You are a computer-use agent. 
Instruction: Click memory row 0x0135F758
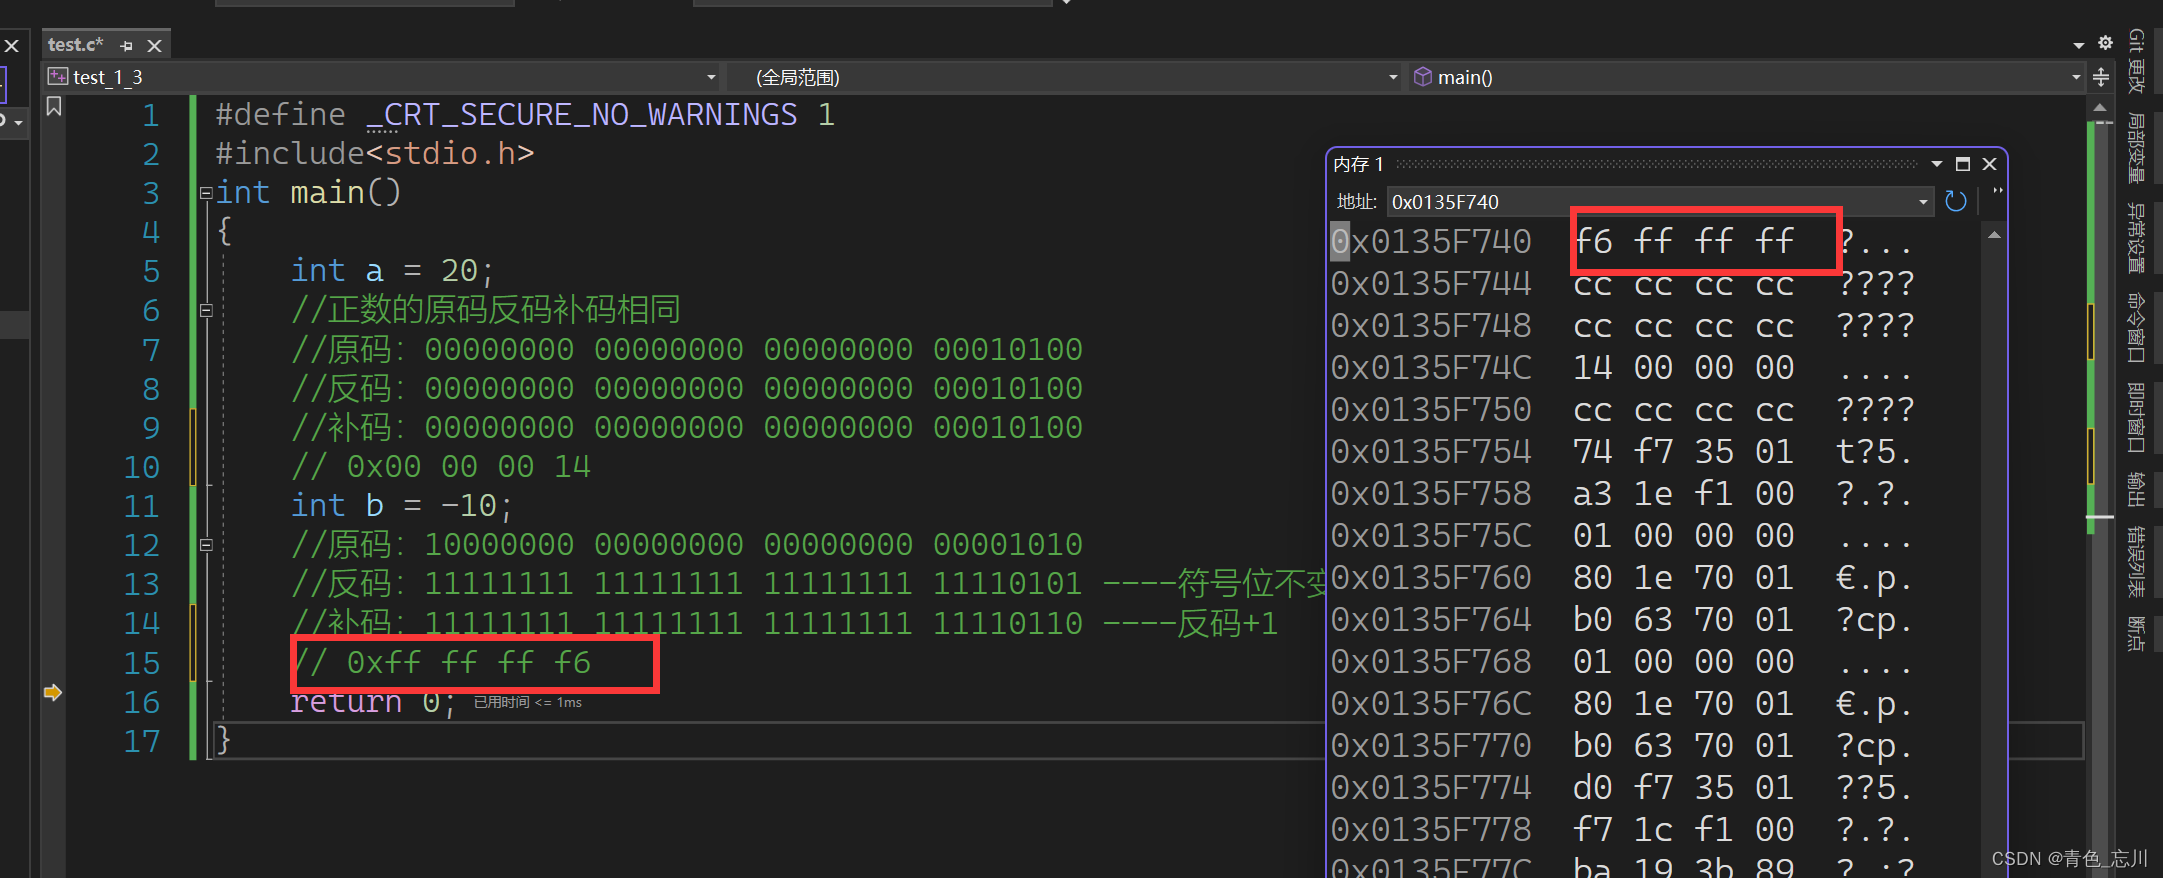pyautogui.click(x=1622, y=494)
